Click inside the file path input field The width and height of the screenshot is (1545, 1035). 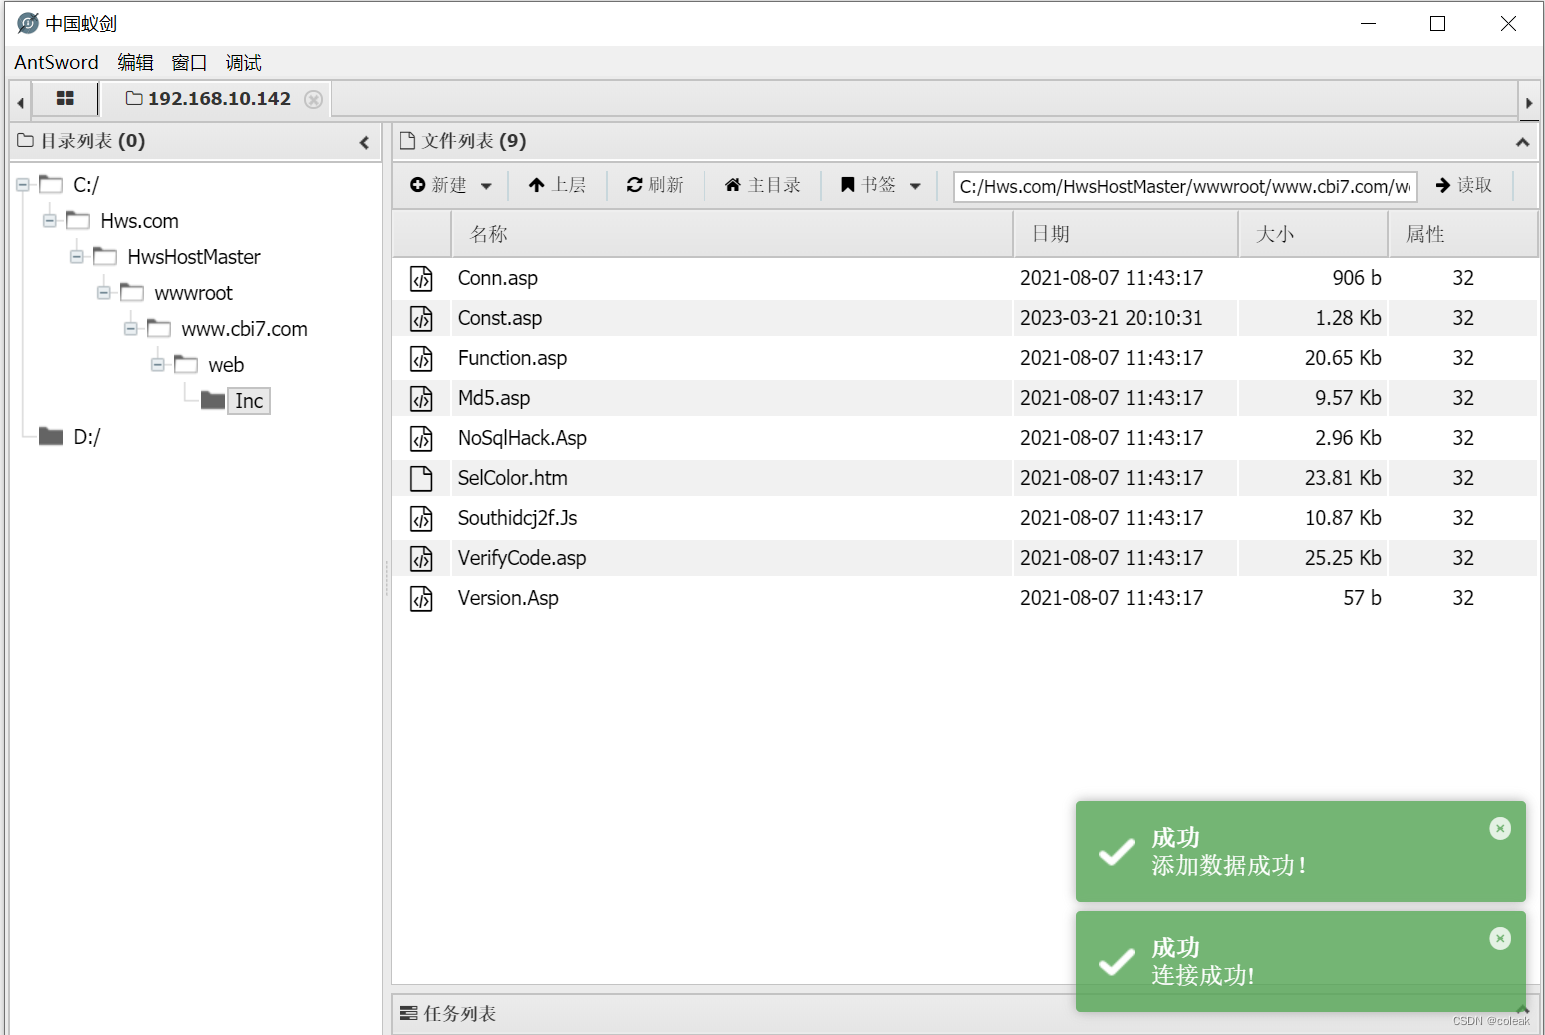click(x=1183, y=186)
